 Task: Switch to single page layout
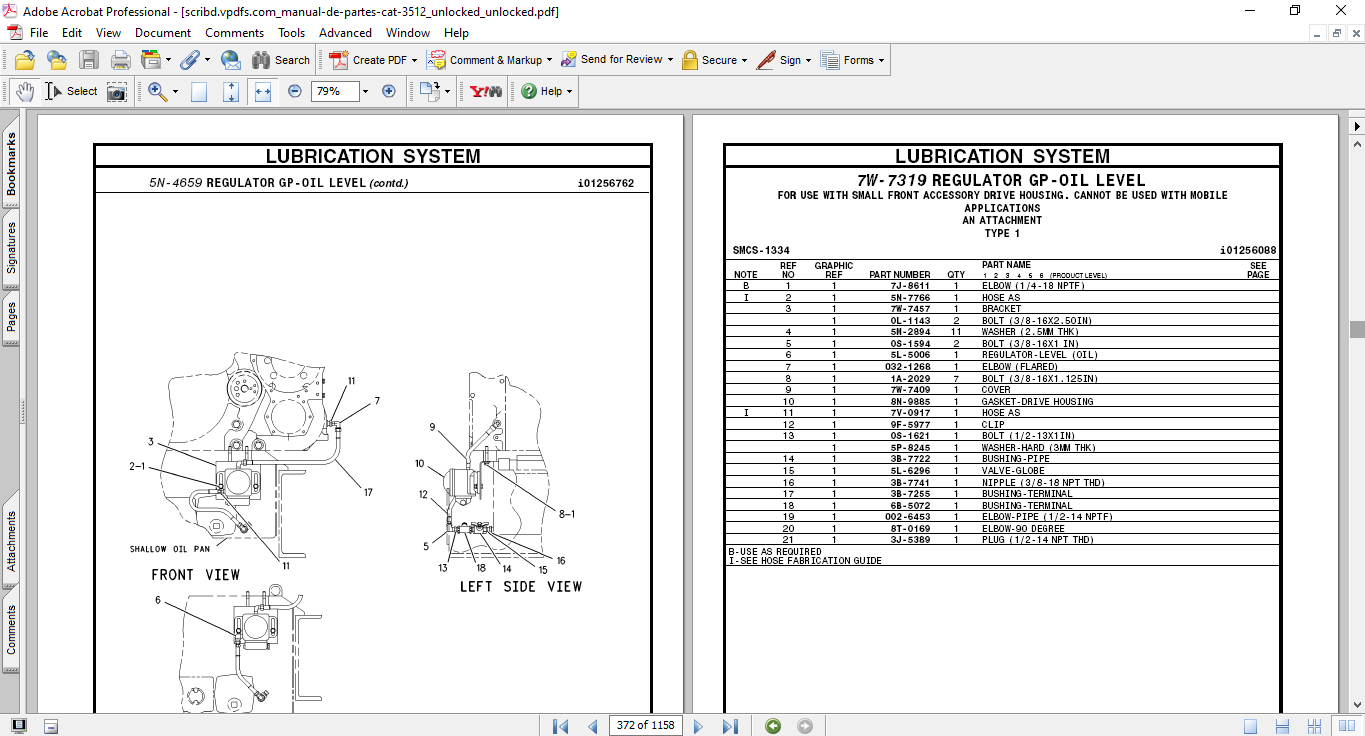[x=1250, y=726]
